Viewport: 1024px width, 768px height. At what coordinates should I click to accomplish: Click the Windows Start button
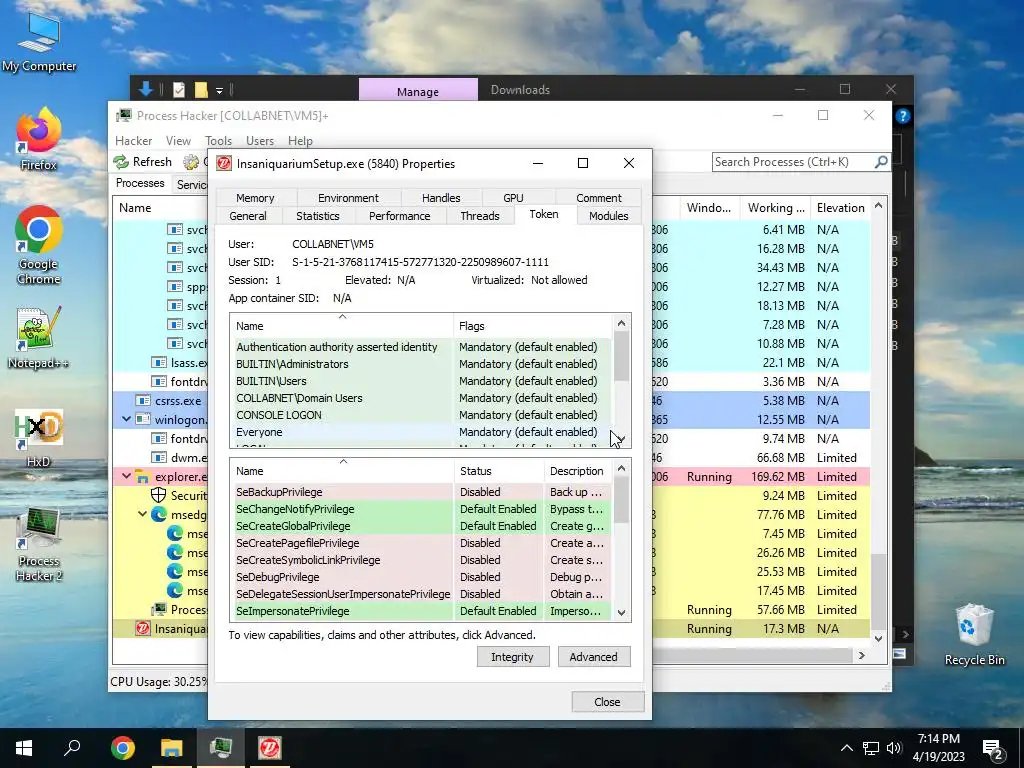pyautogui.click(x=24, y=748)
